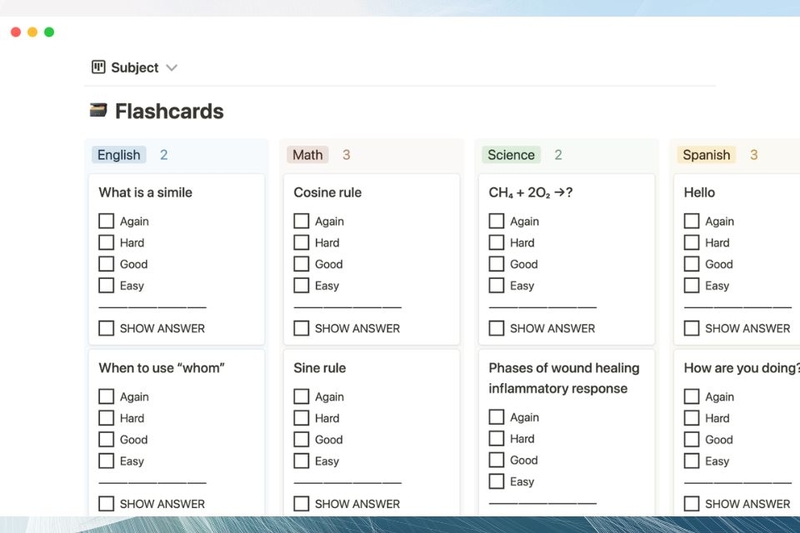The width and height of the screenshot is (800, 533).
Task: Tick SHOW ANSWER on CH₄ + 2O₂ card
Action: click(x=496, y=328)
